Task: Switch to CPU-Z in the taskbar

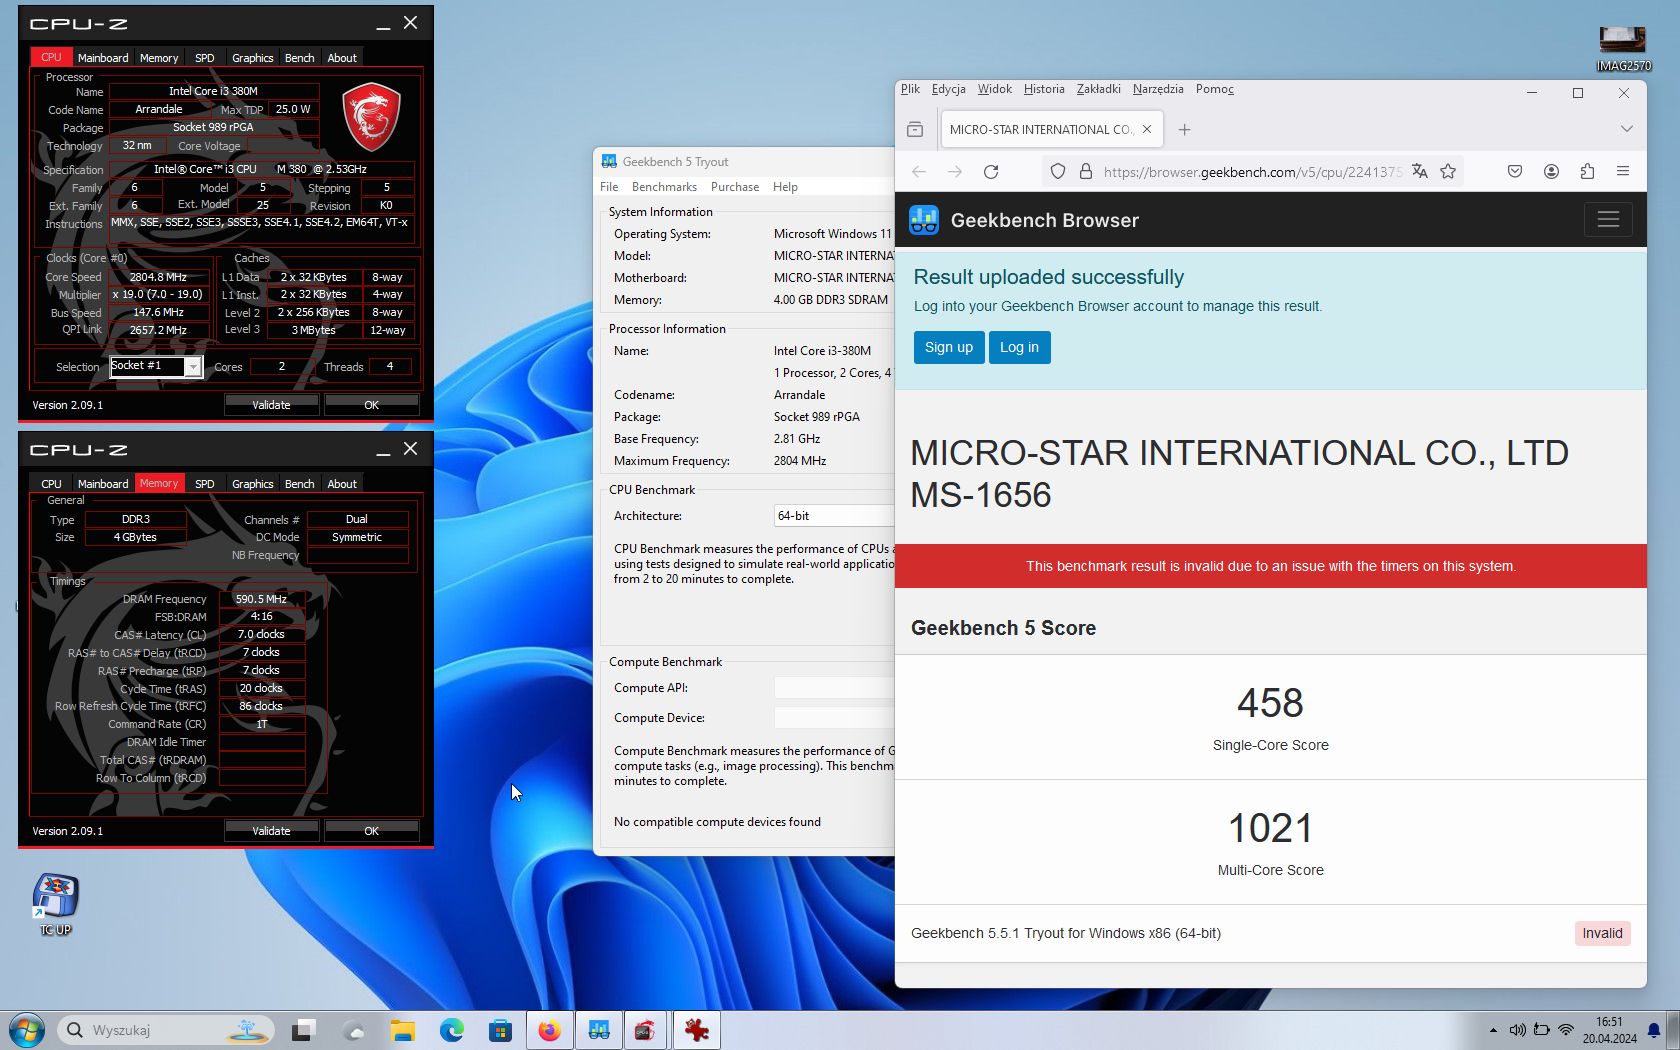Action: (646, 1030)
